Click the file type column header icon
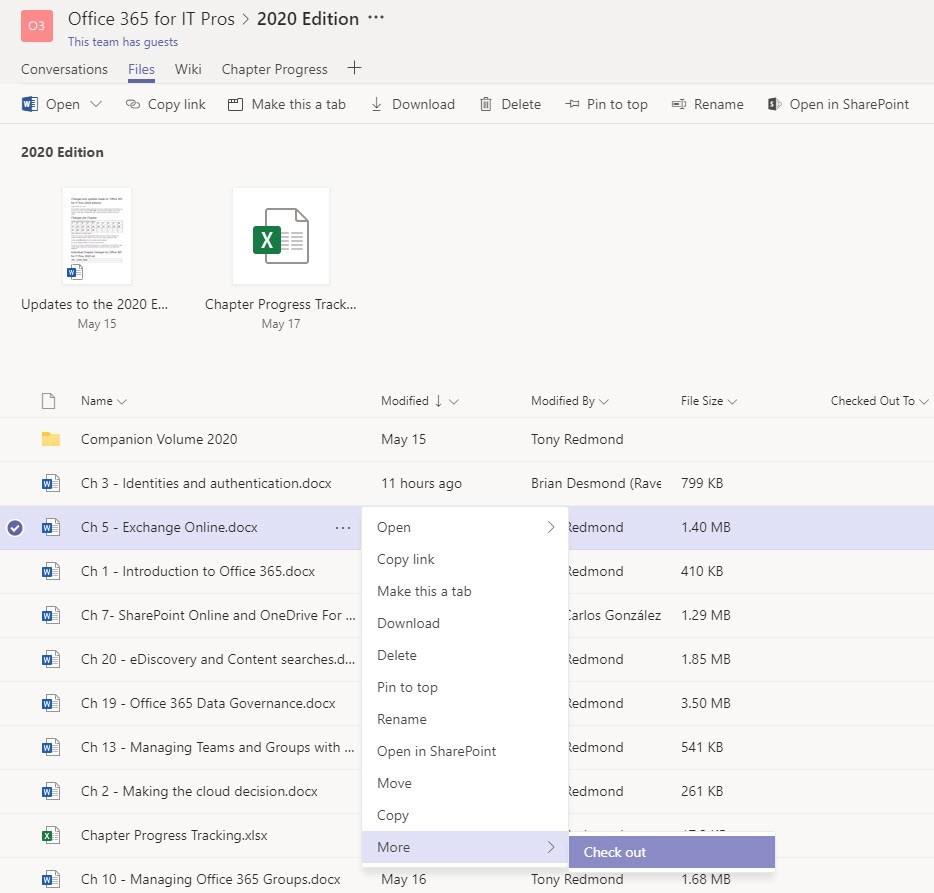This screenshot has height=893, width=934. click(x=48, y=401)
